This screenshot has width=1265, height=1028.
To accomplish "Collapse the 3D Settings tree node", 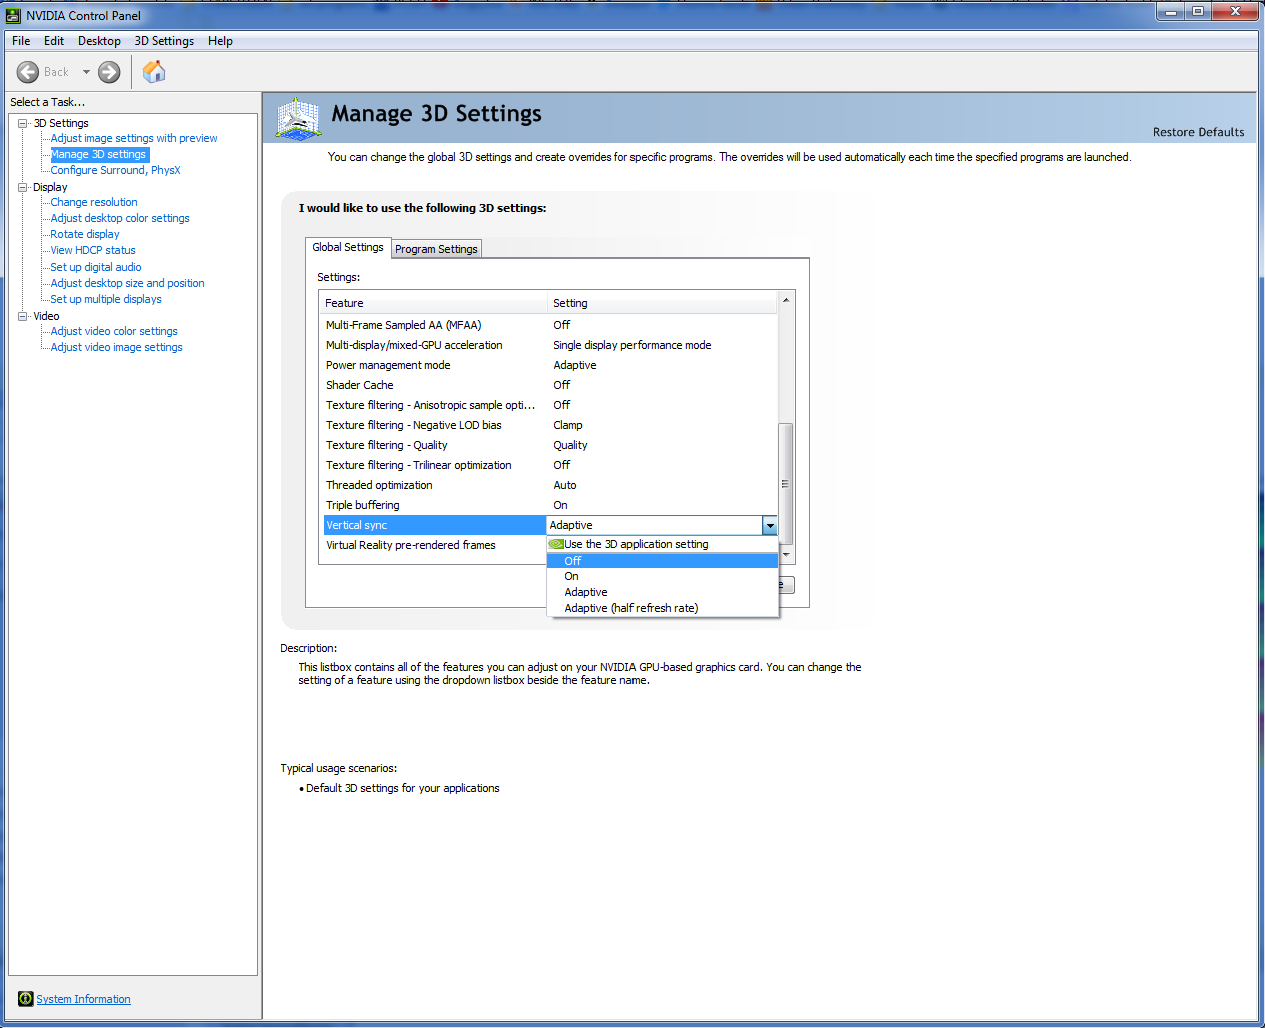I will pyautogui.click(x=22, y=123).
